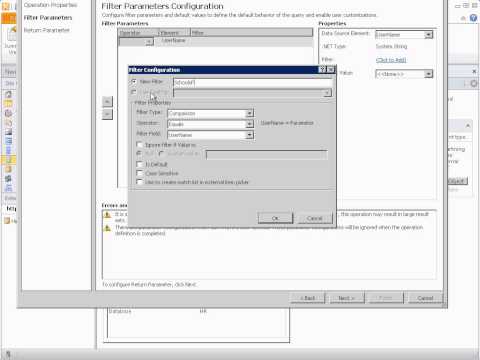Screen dimensions: 480x360
Task: Select the Custom value radio option
Action: (162, 153)
